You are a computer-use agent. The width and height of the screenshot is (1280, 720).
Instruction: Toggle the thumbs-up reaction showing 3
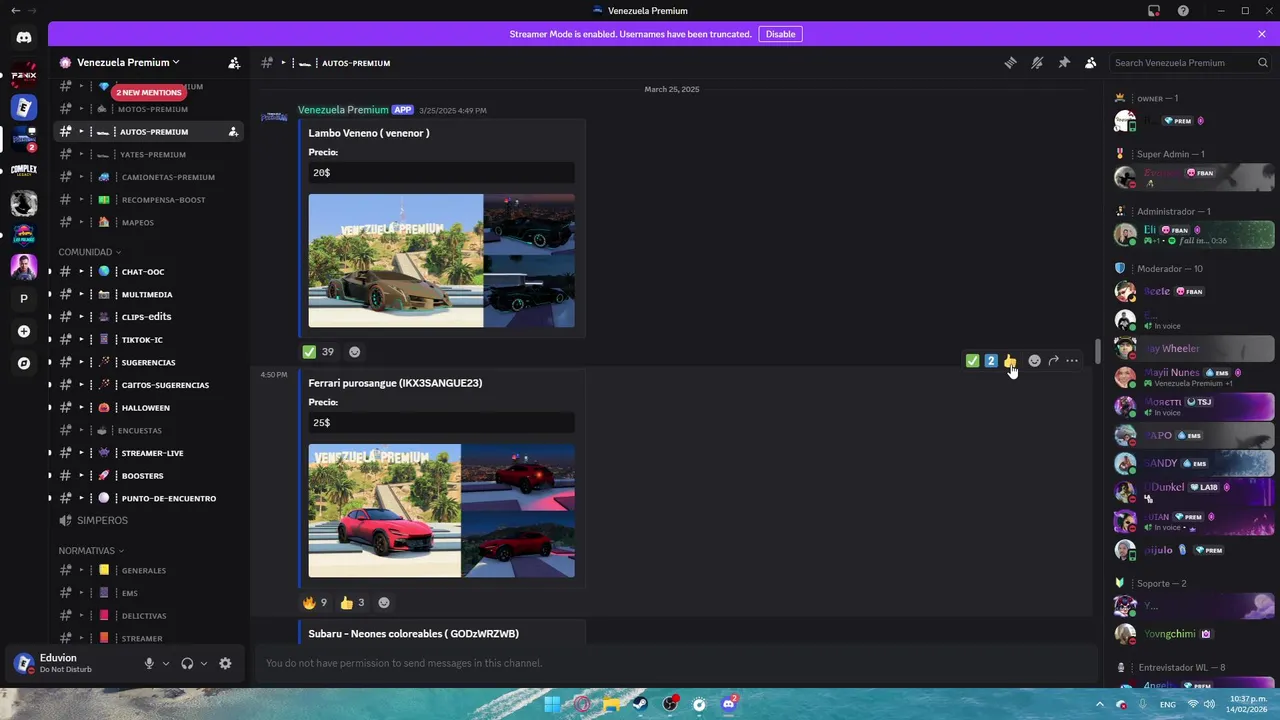click(x=352, y=603)
